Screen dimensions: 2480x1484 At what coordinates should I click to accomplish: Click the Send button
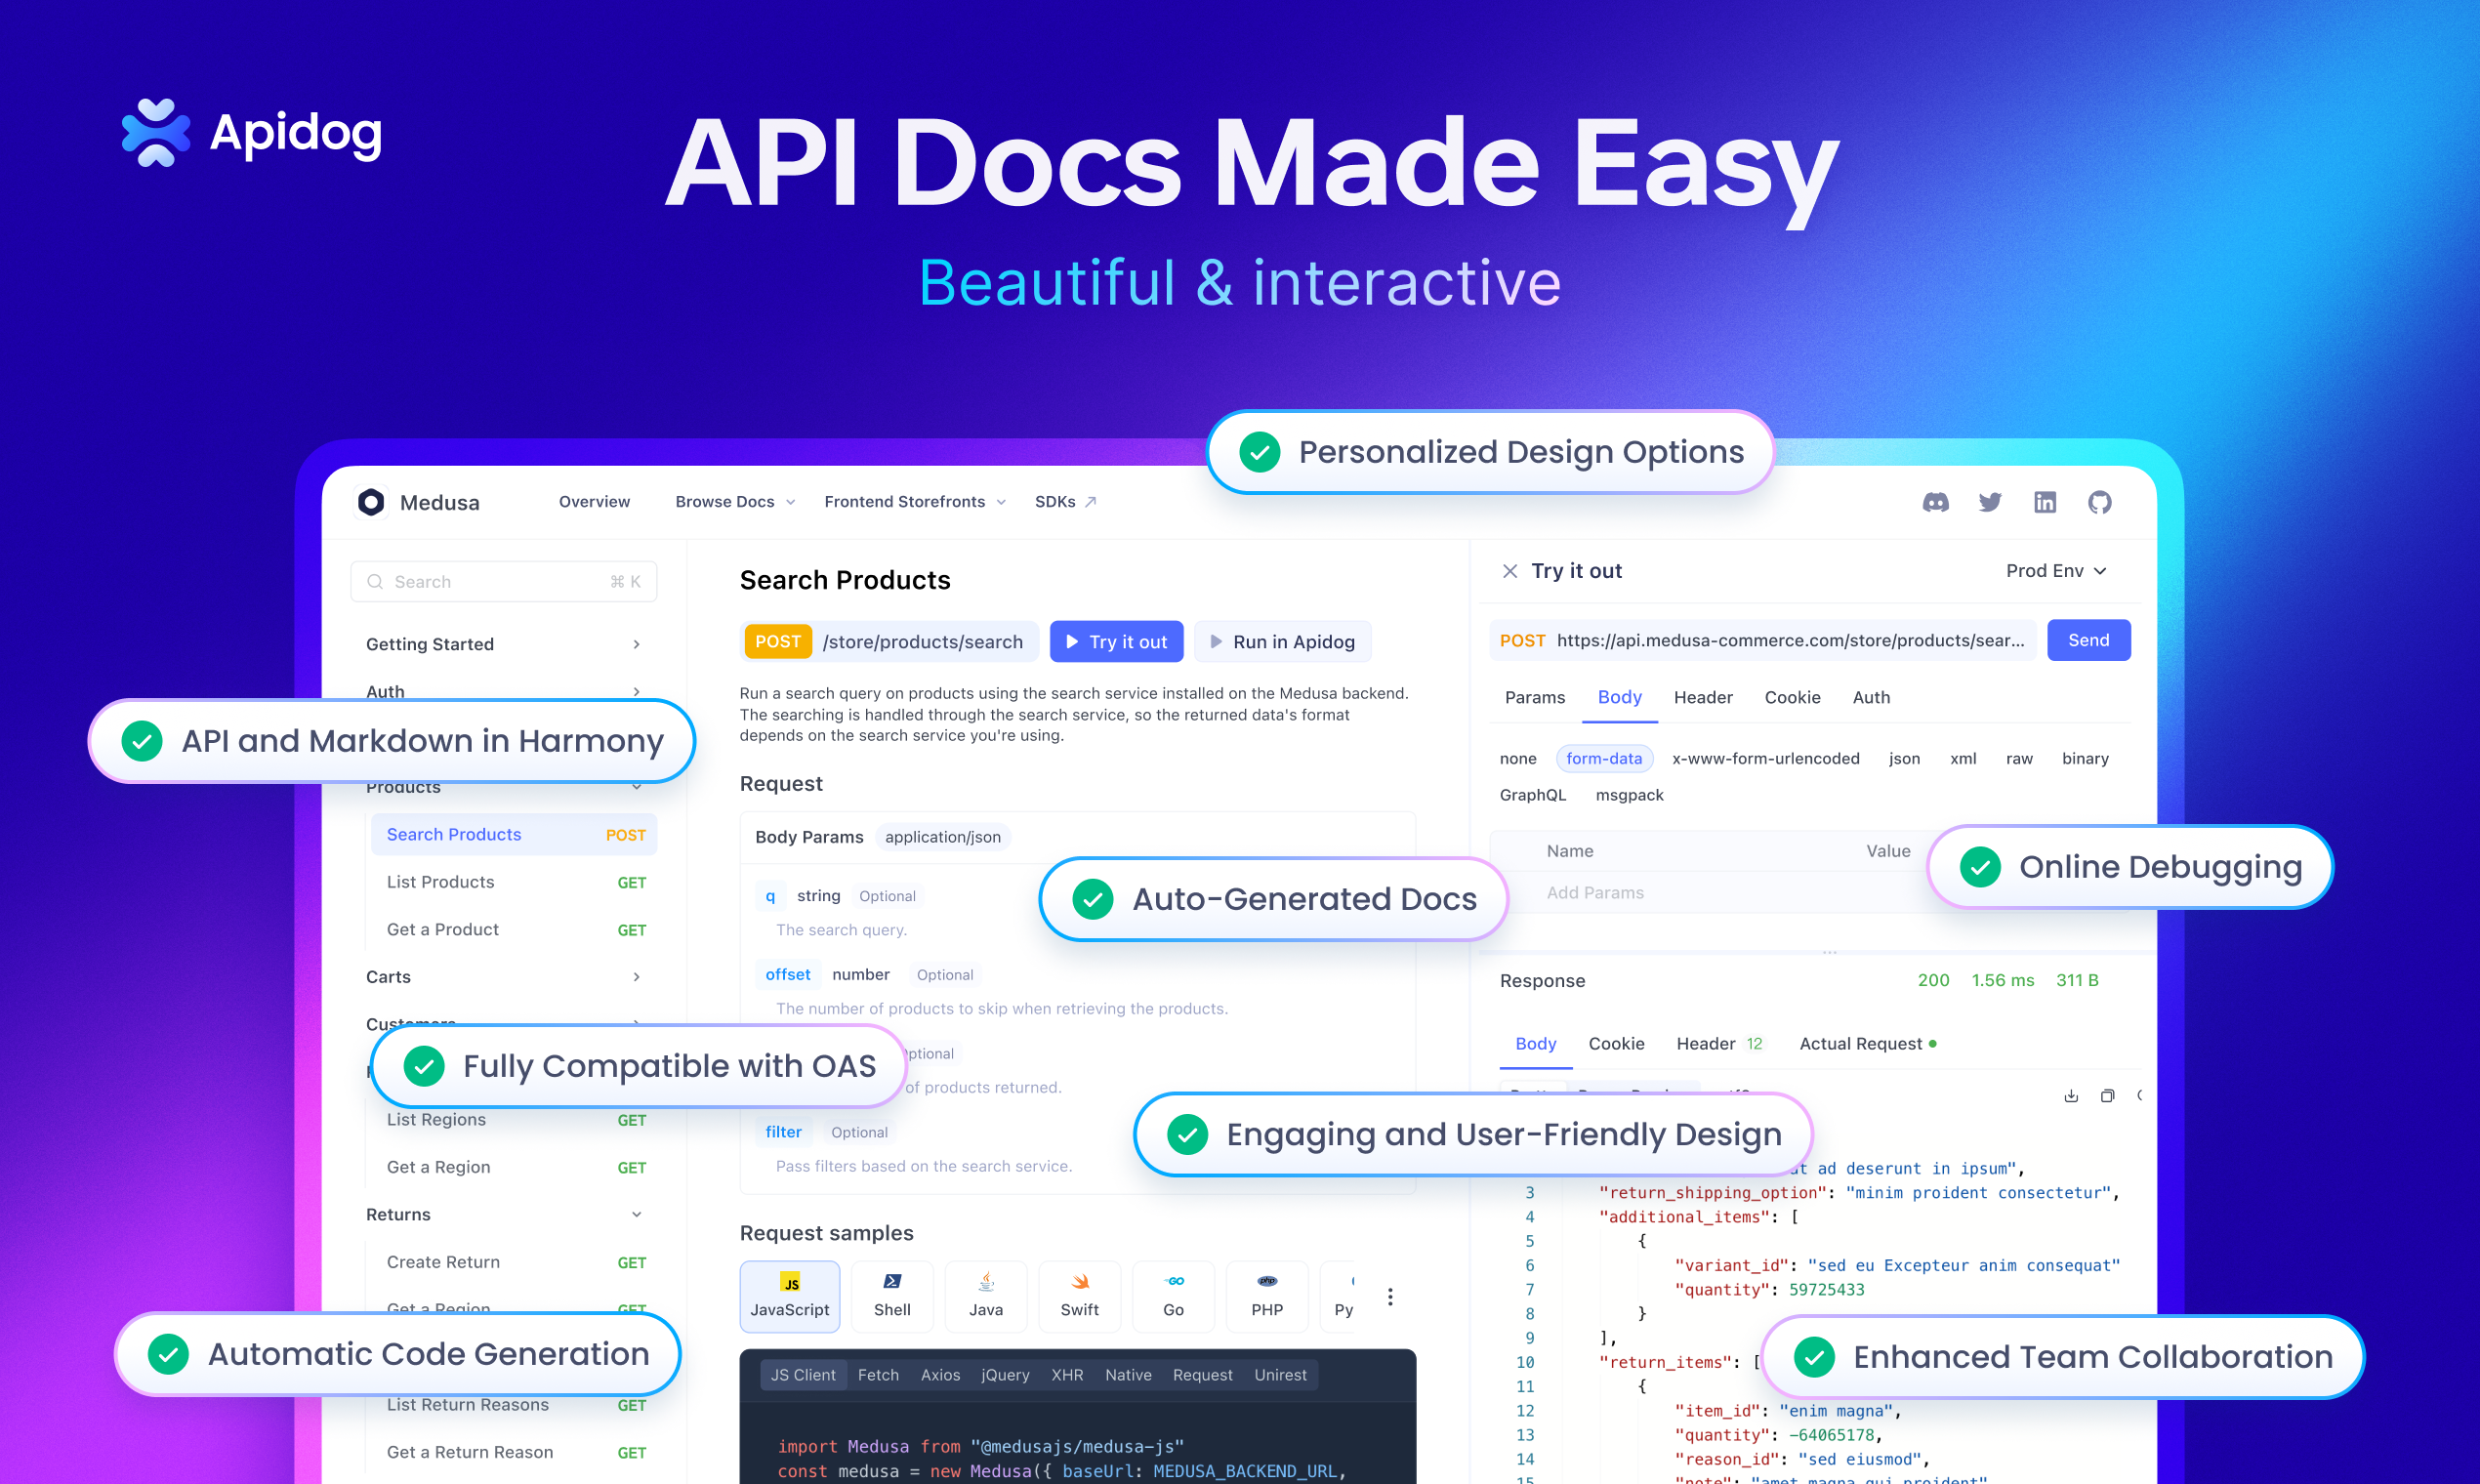pyautogui.click(x=2088, y=640)
